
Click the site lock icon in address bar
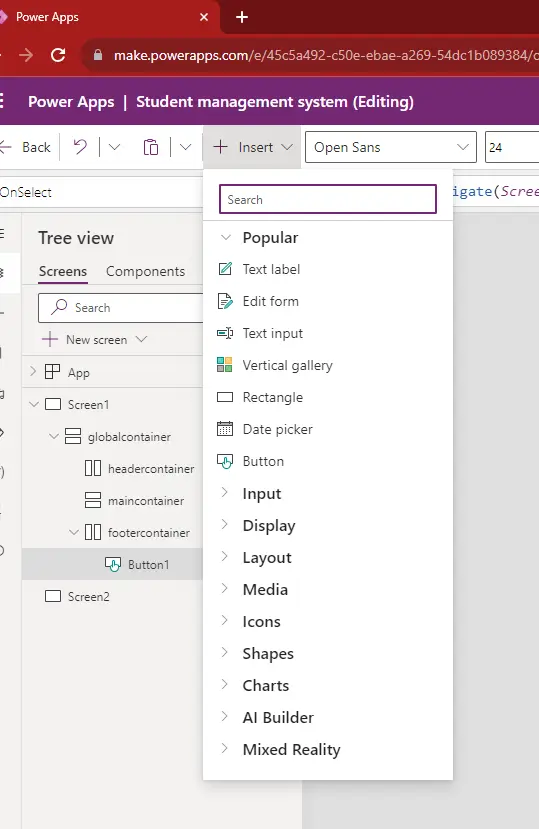(x=98, y=54)
